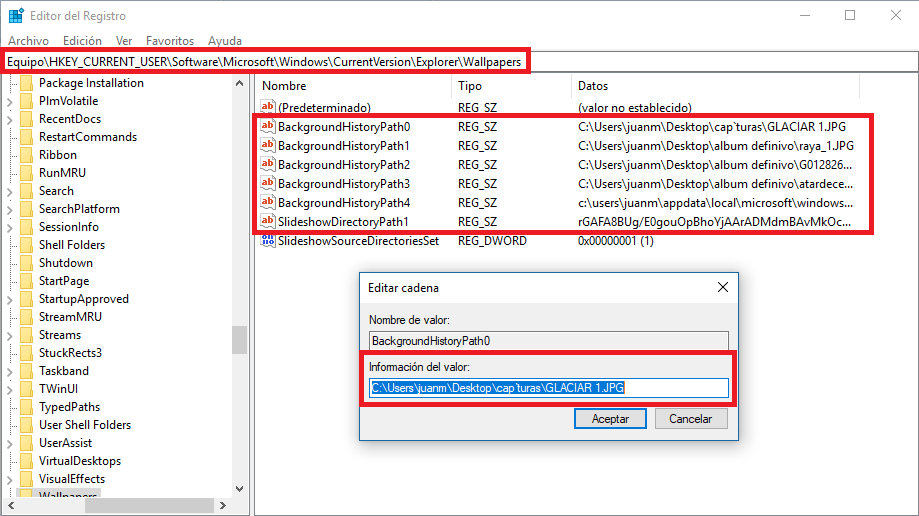Expand the Taskband tree node
The height and width of the screenshot is (516, 919).
[x=9, y=371]
